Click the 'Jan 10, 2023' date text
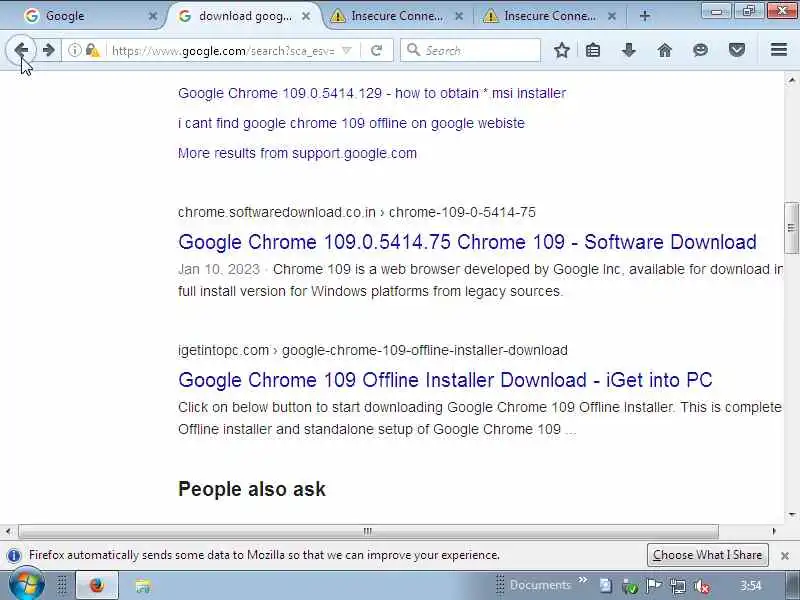Viewport: 800px width, 600px height. click(x=218, y=269)
